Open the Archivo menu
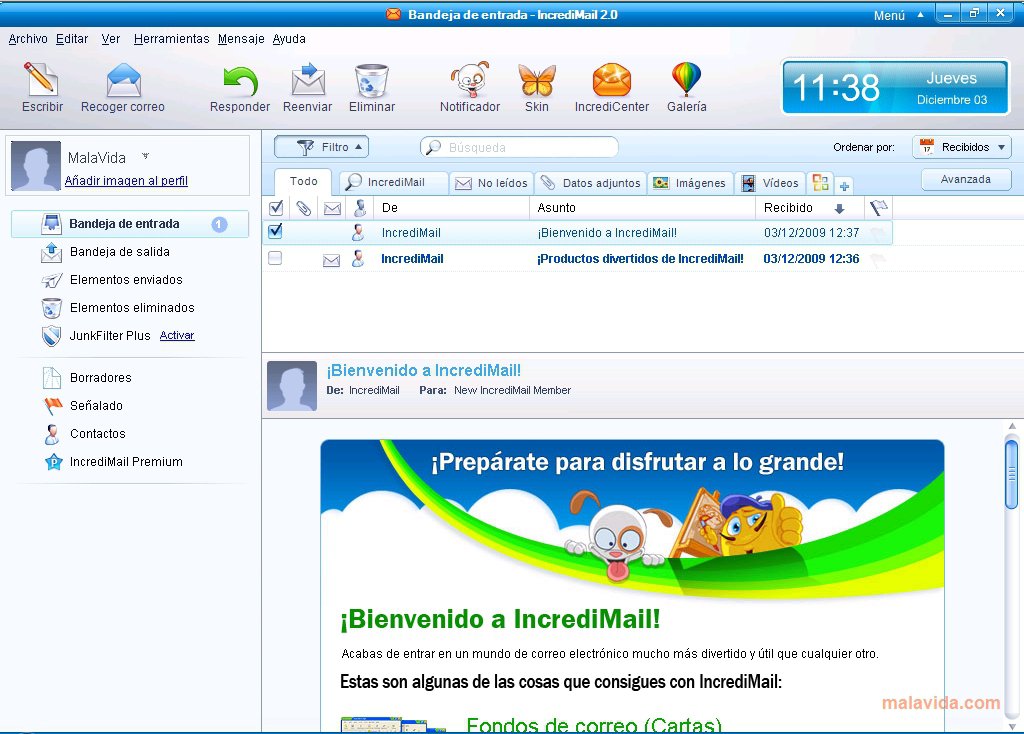1024x734 pixels. (27, 39)
